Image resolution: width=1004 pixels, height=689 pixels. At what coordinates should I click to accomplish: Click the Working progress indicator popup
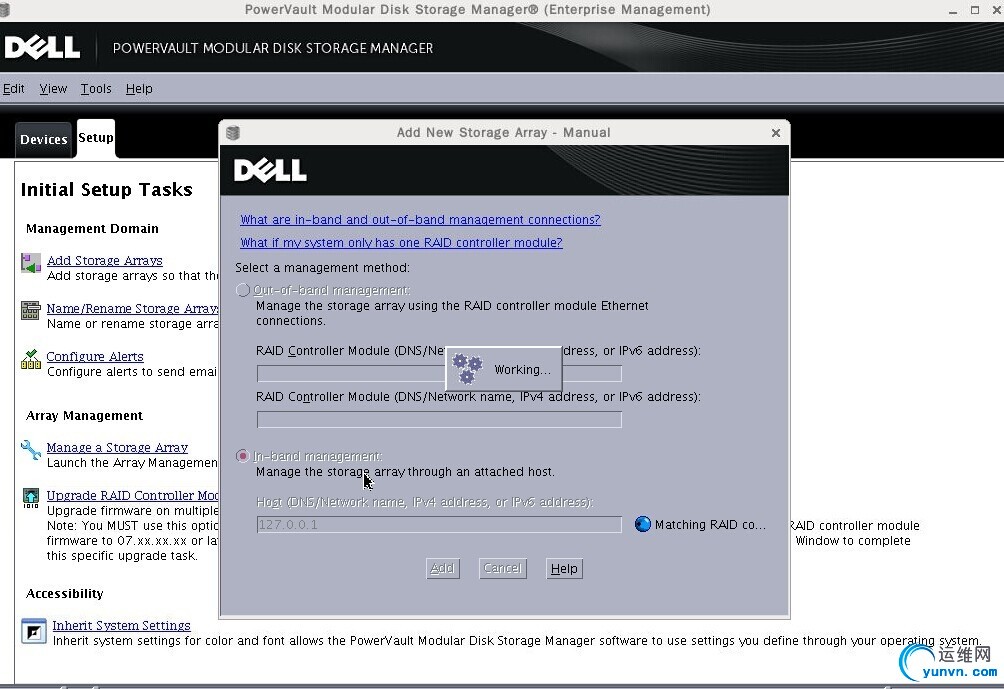pos(504,369)
